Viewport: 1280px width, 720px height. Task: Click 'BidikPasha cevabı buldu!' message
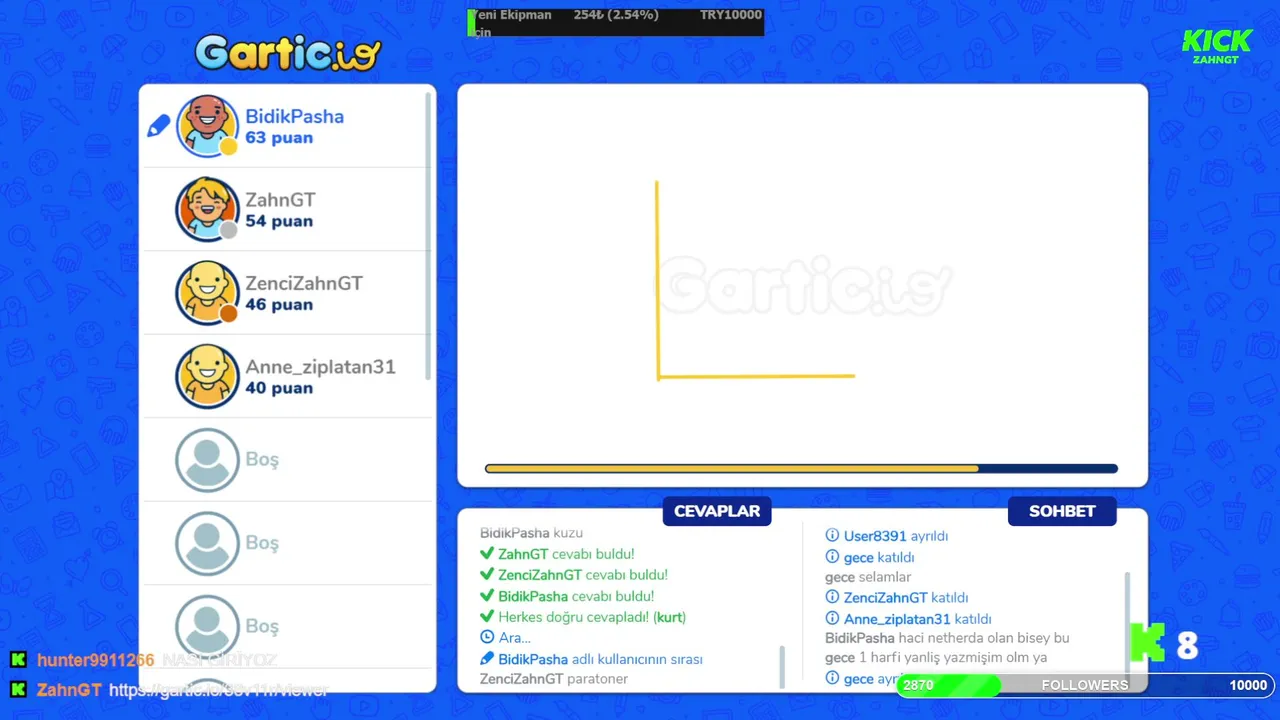(x=576, y=596)
